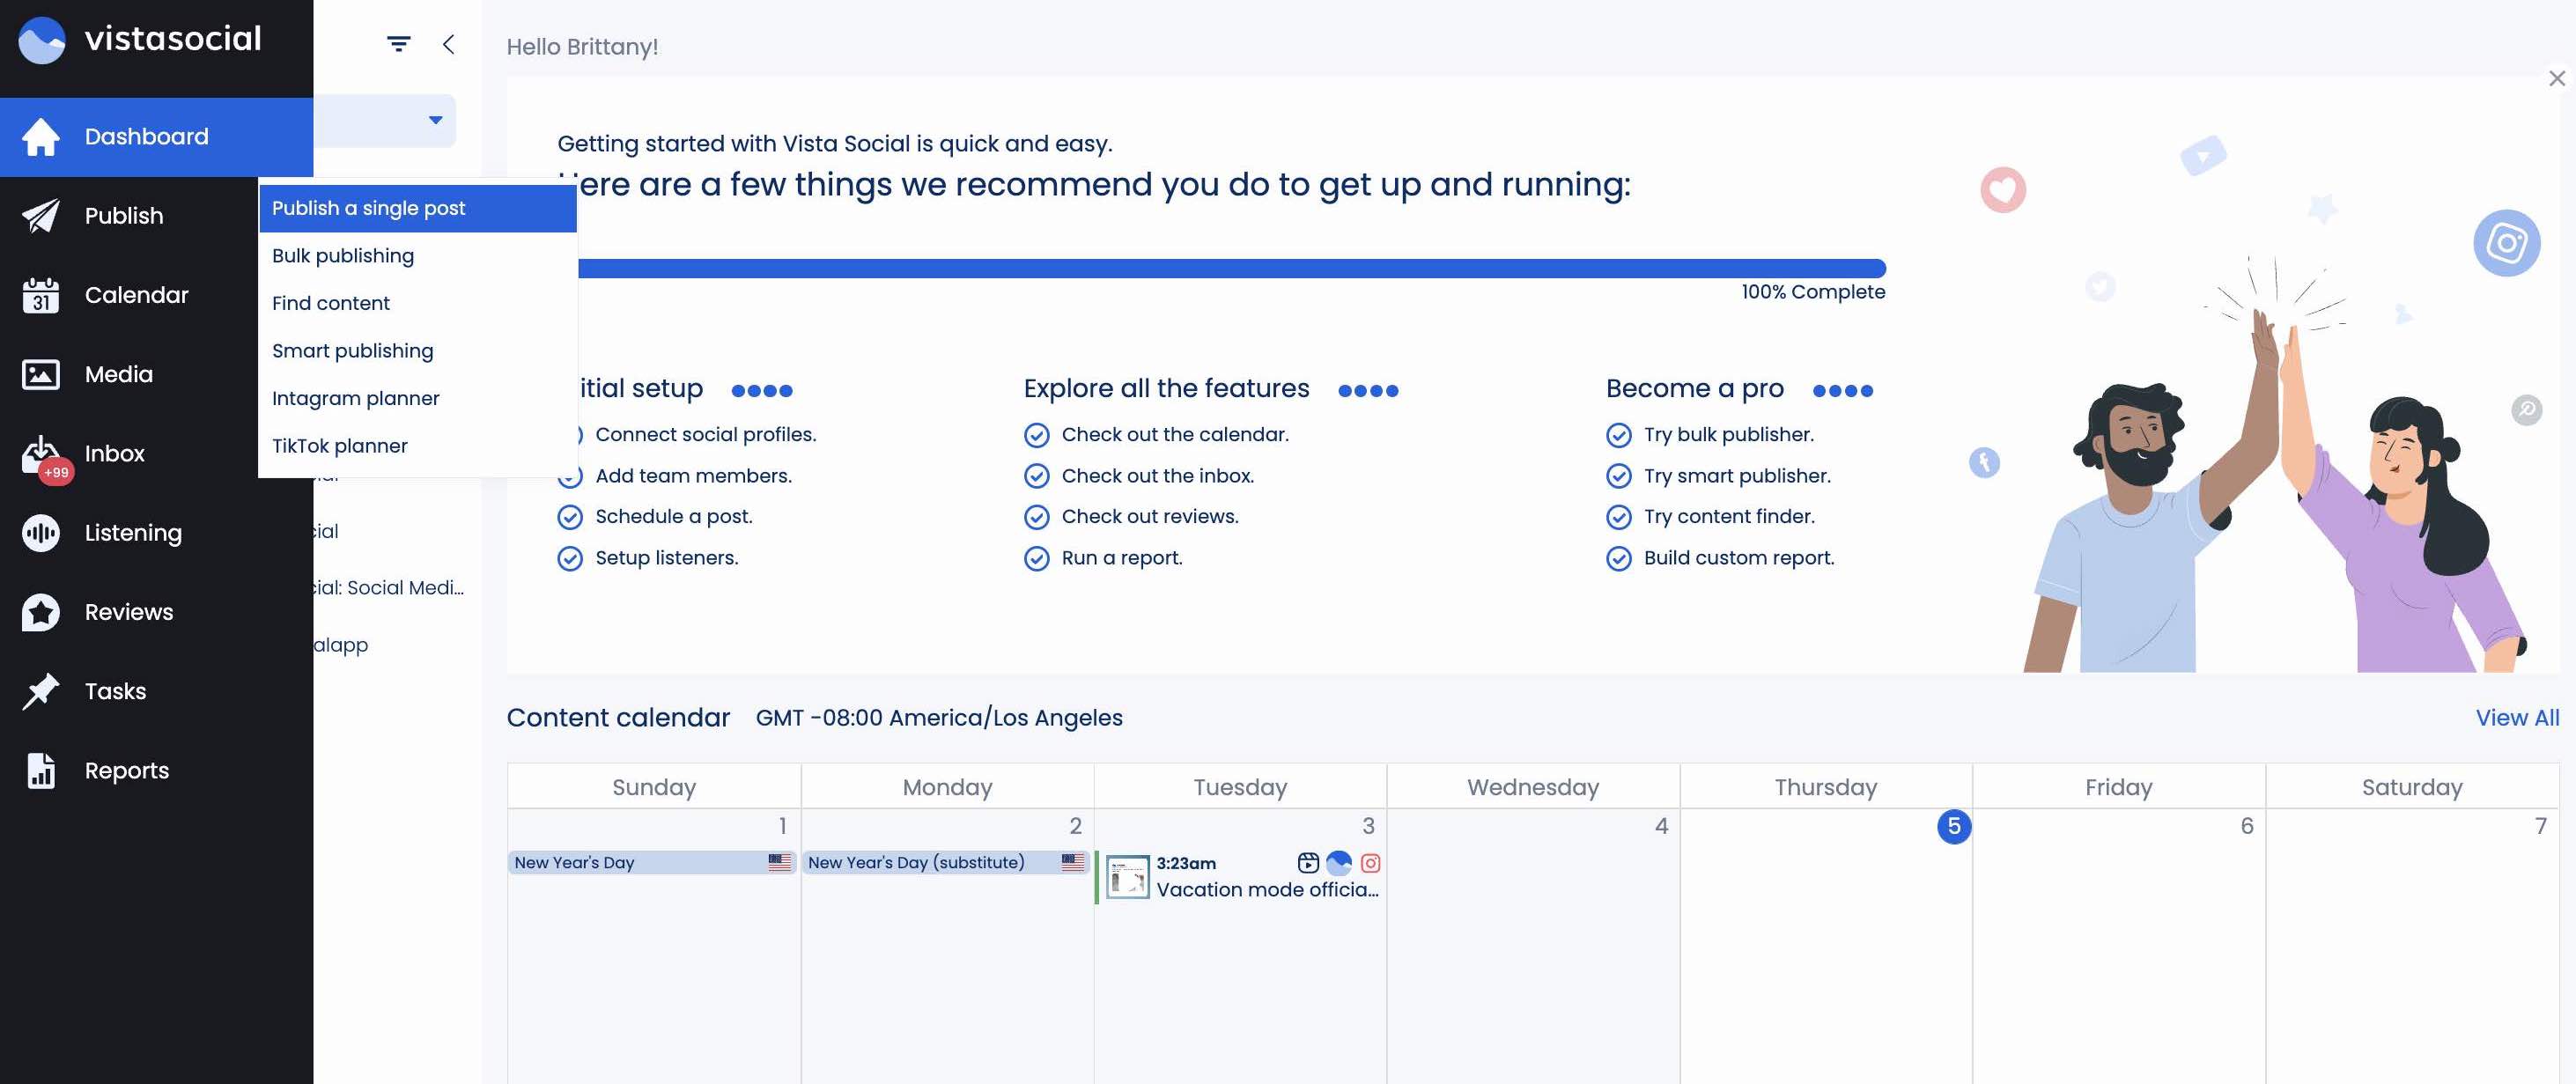Image resolution: width=2576 pixels, height=1084 pixels.
Task: Click the 100% complete progress bar
Action: [x=1230, y=268]
